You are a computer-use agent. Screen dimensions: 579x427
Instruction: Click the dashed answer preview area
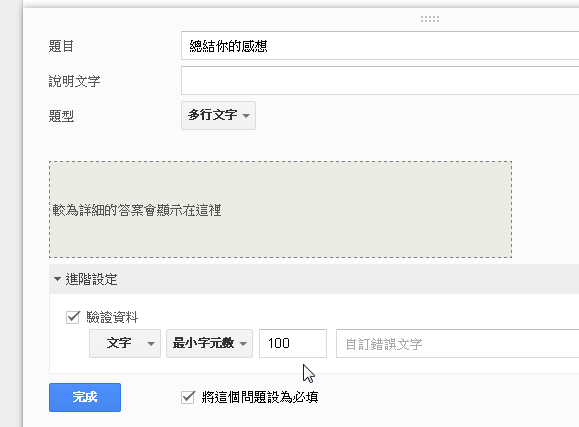pyautogui.click(x=280, y=209)
